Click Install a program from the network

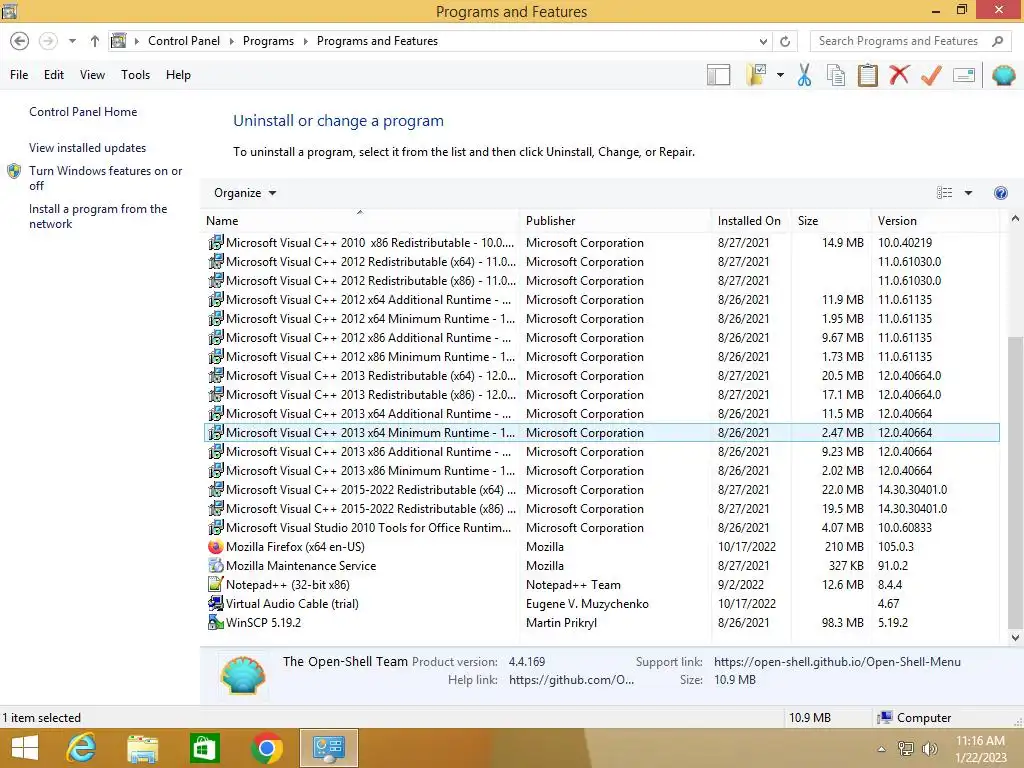coord(98,216)
